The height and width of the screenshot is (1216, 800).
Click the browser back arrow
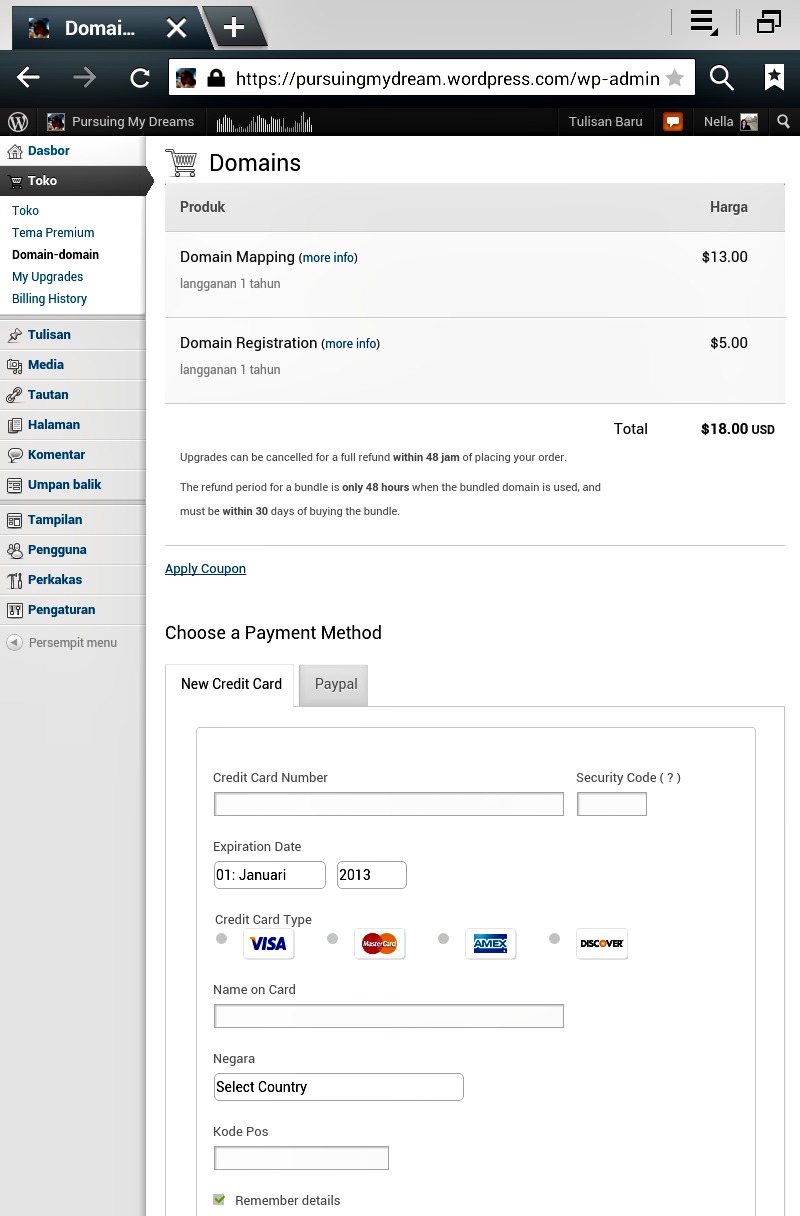[x=28, y=78]
